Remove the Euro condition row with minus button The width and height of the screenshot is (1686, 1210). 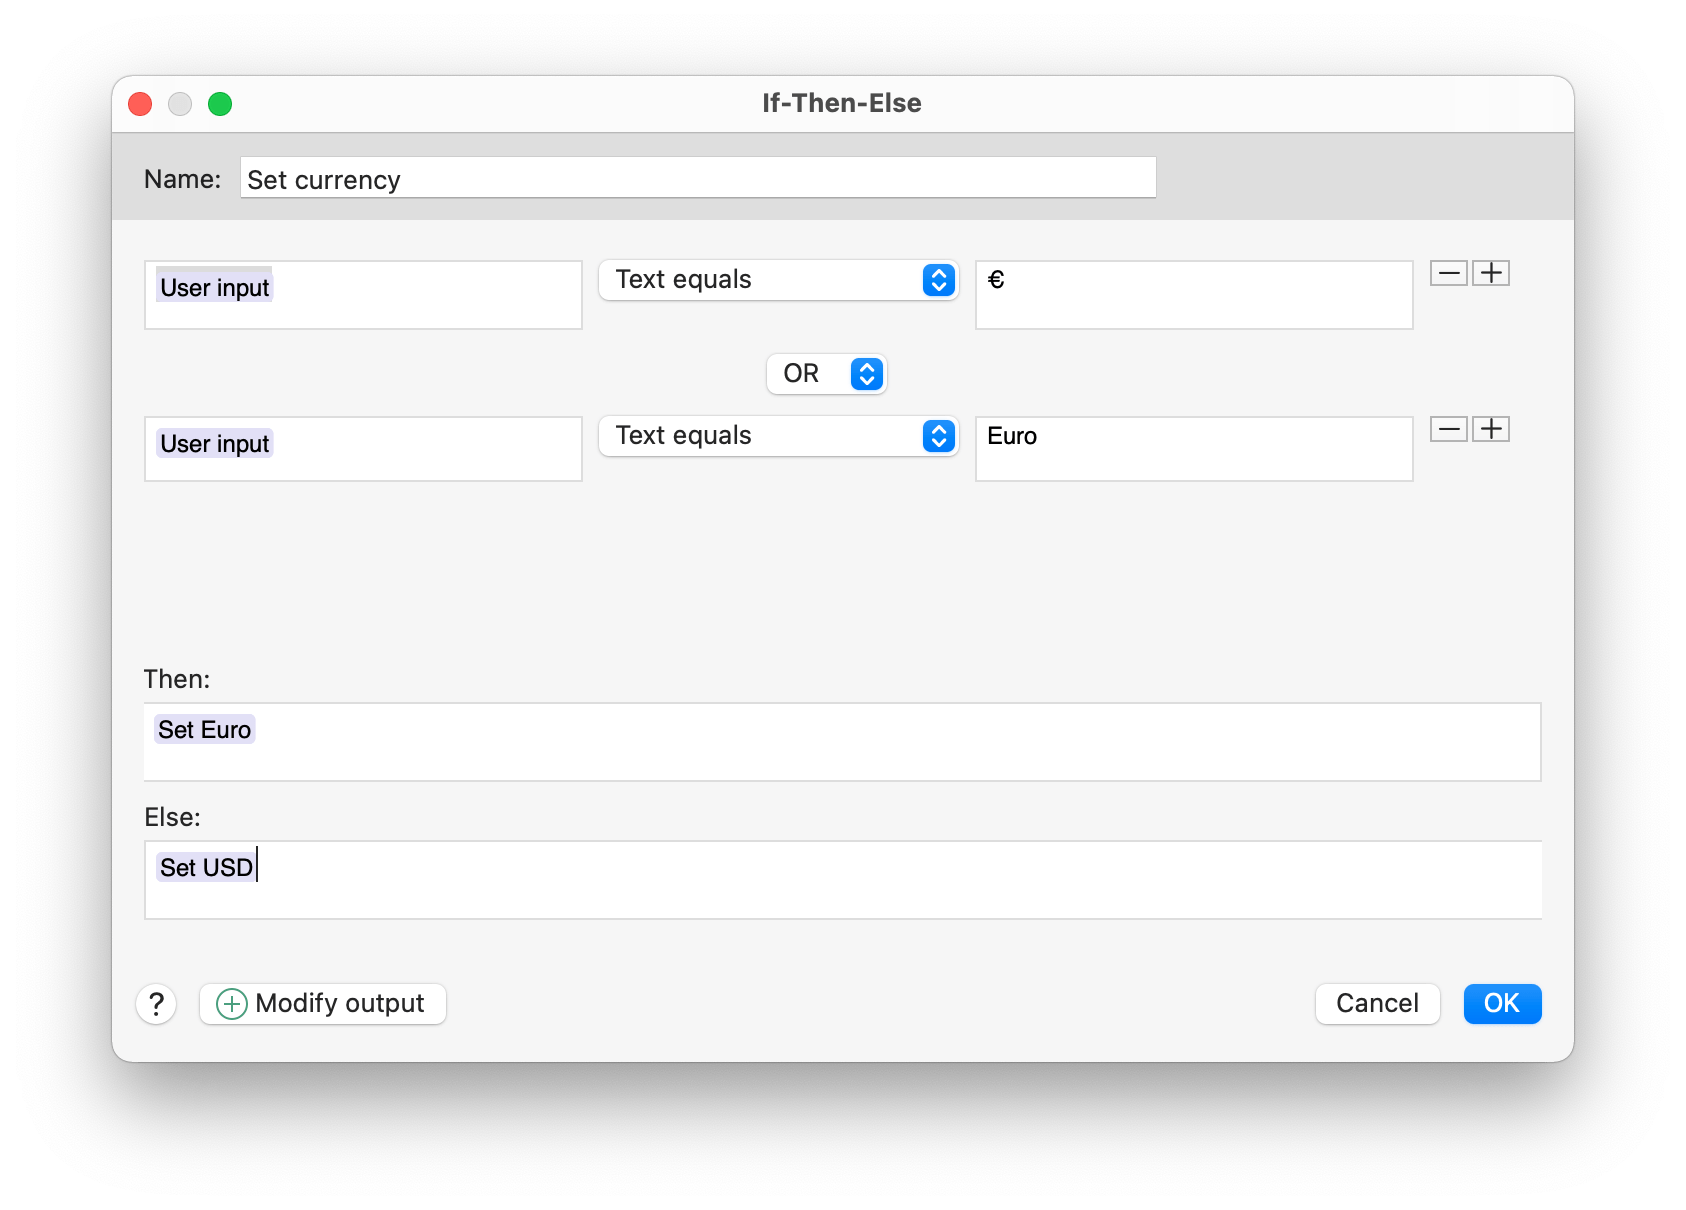coord(1448,429)
